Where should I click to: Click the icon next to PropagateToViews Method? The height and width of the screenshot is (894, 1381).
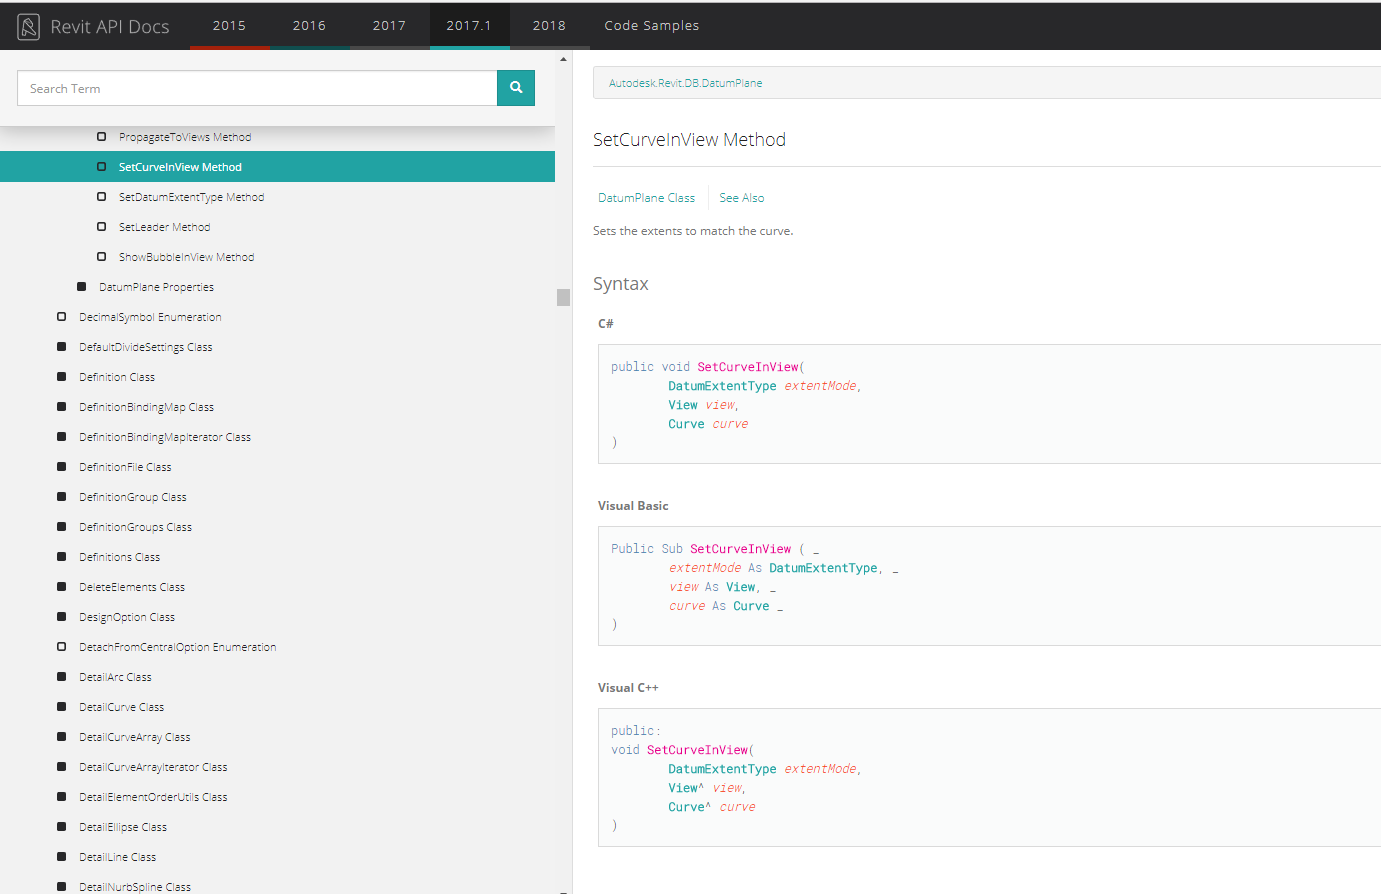pos(101,137)
